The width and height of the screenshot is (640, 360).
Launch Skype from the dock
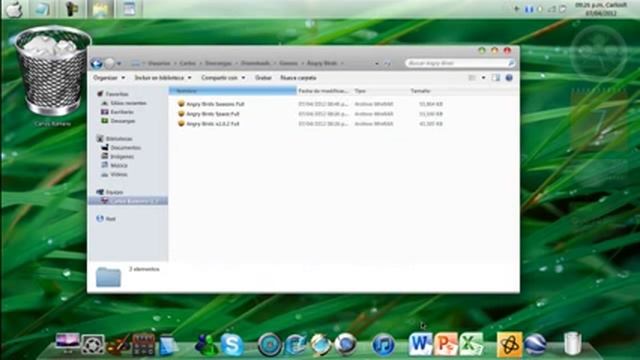(x=232, y=345)
